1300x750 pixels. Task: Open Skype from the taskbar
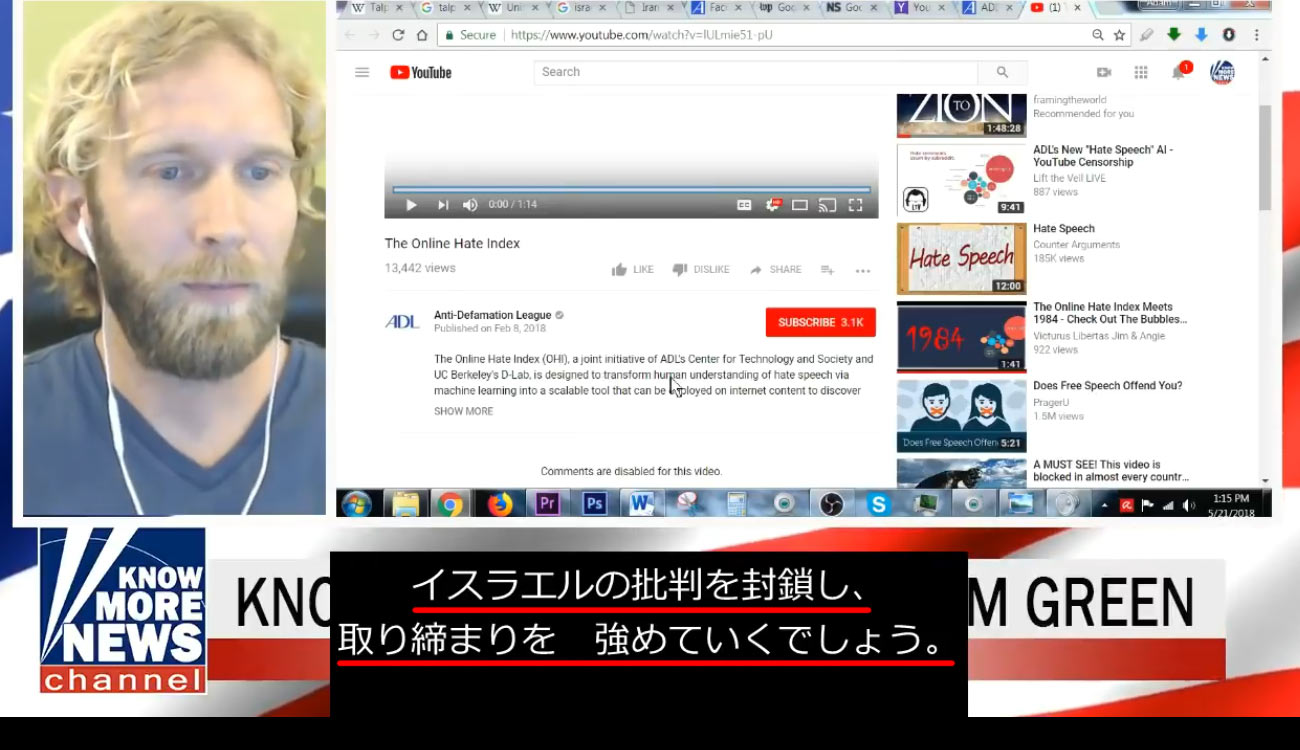point(879,504)
